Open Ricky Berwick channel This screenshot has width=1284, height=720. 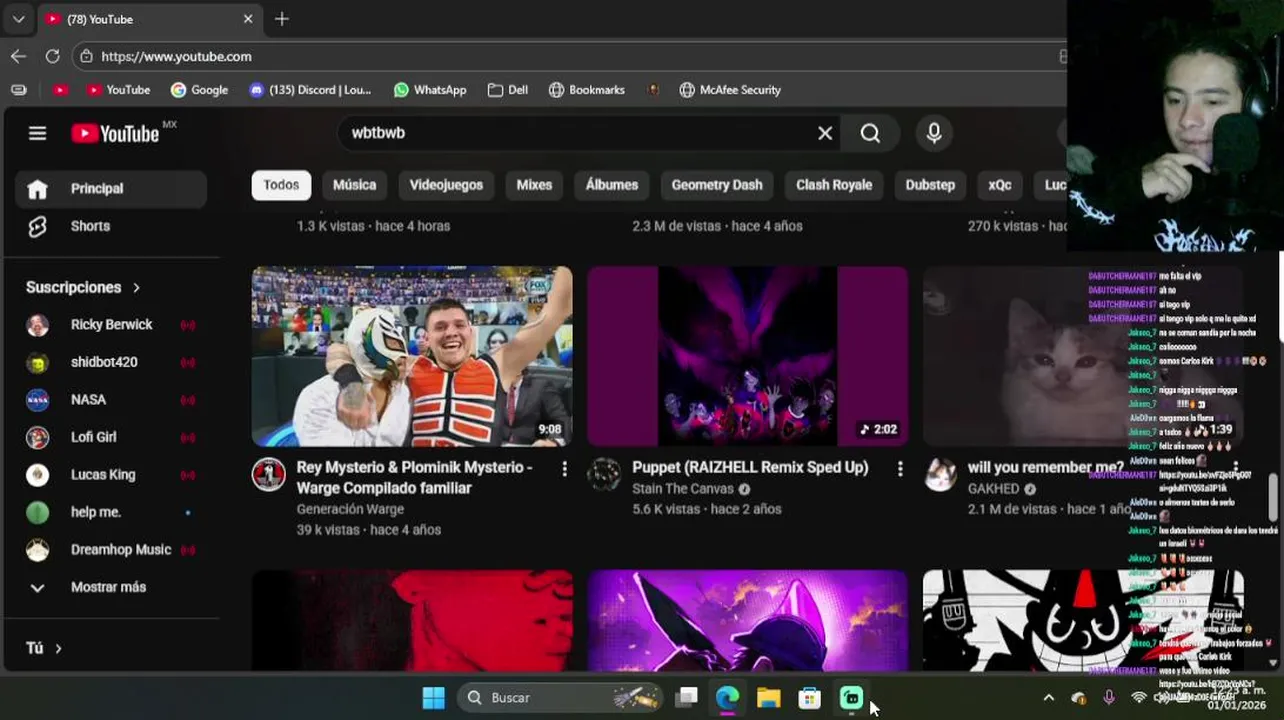point(111,325)
